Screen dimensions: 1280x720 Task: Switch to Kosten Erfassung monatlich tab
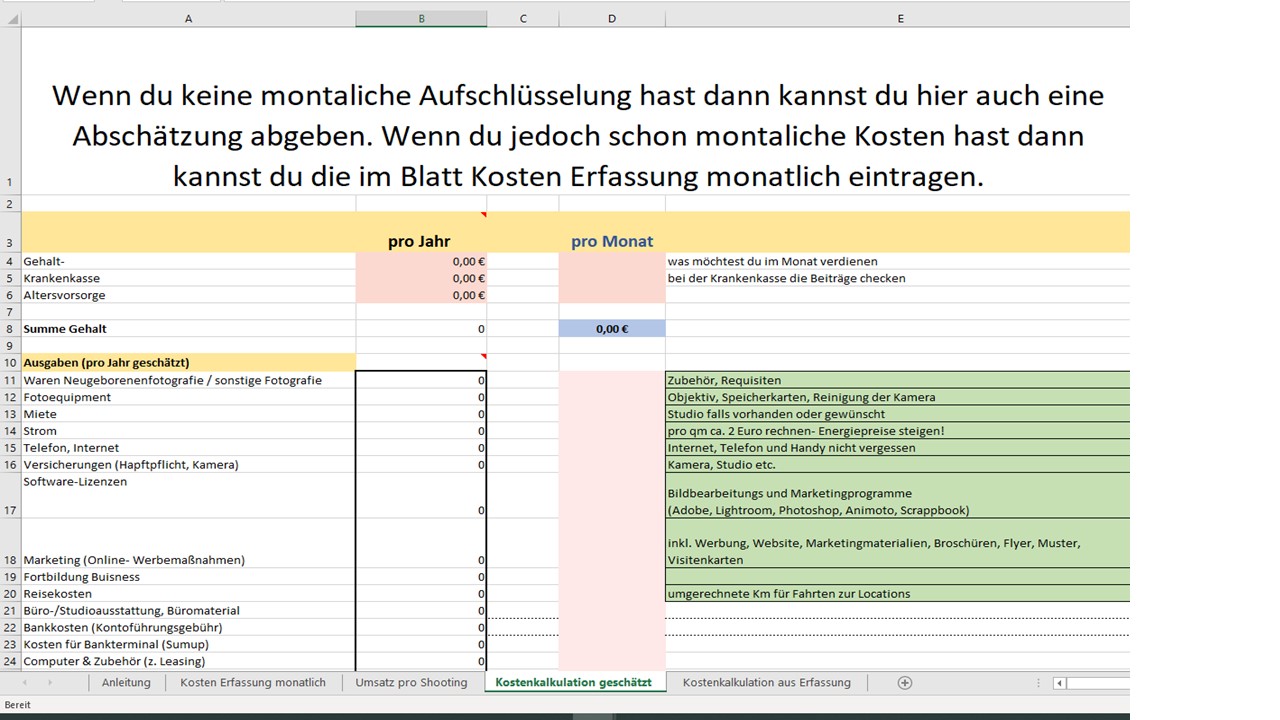253,682
